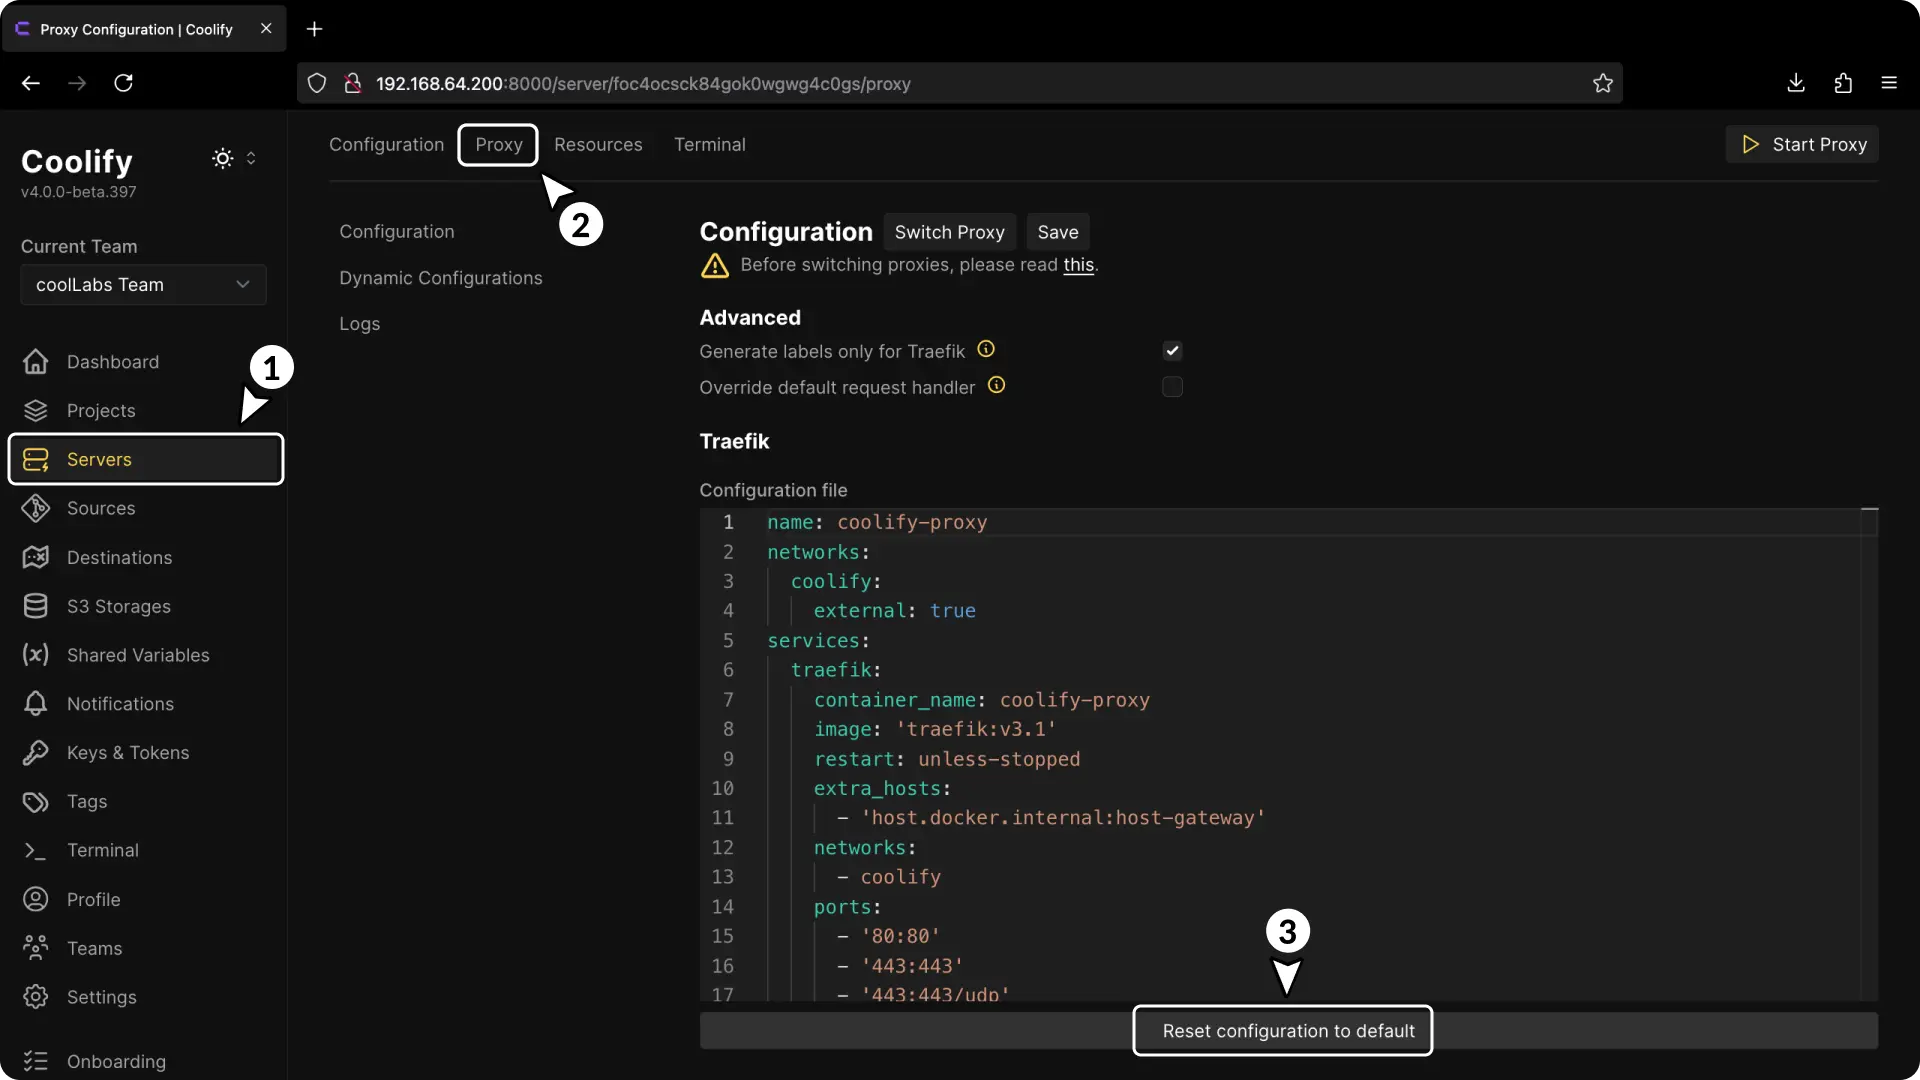Expand the theme selector chevrons
The width and height of the screenshot is (1920, 1080).
point(252,158)
